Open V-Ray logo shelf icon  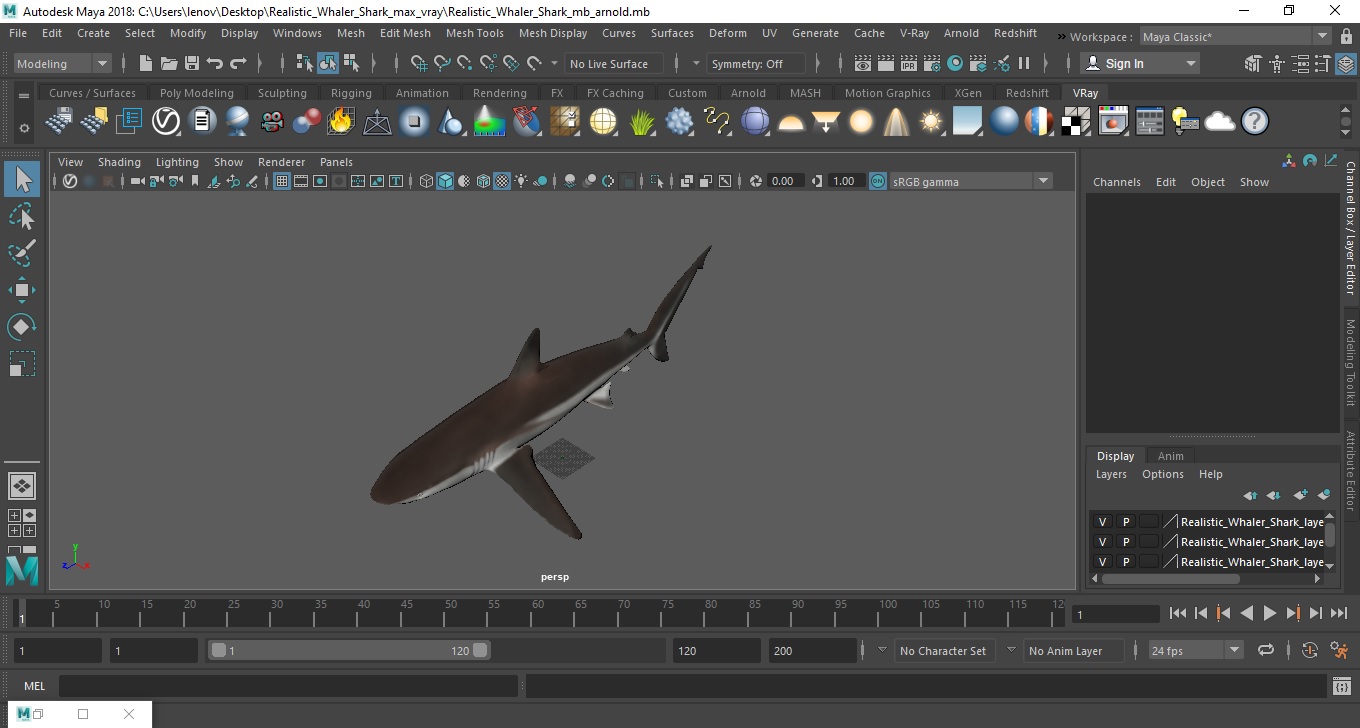(166, 122)
